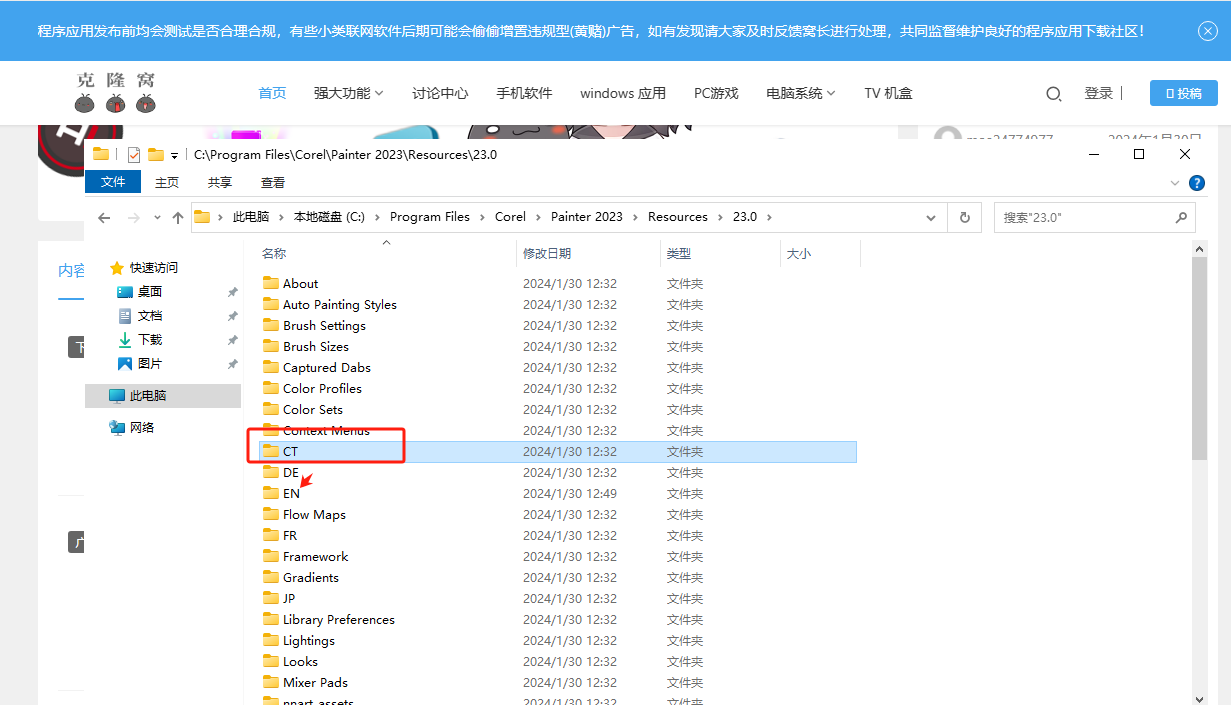Click the Explorer forward arrow

[x=134, y=217]
